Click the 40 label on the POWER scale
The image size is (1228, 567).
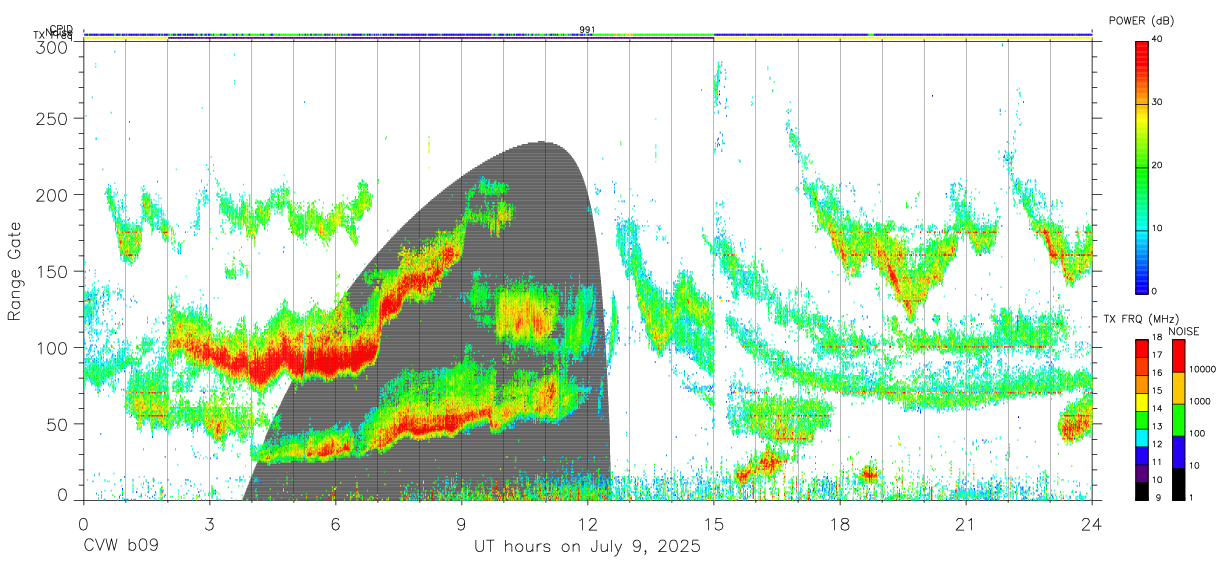[x=1159, y=39]
